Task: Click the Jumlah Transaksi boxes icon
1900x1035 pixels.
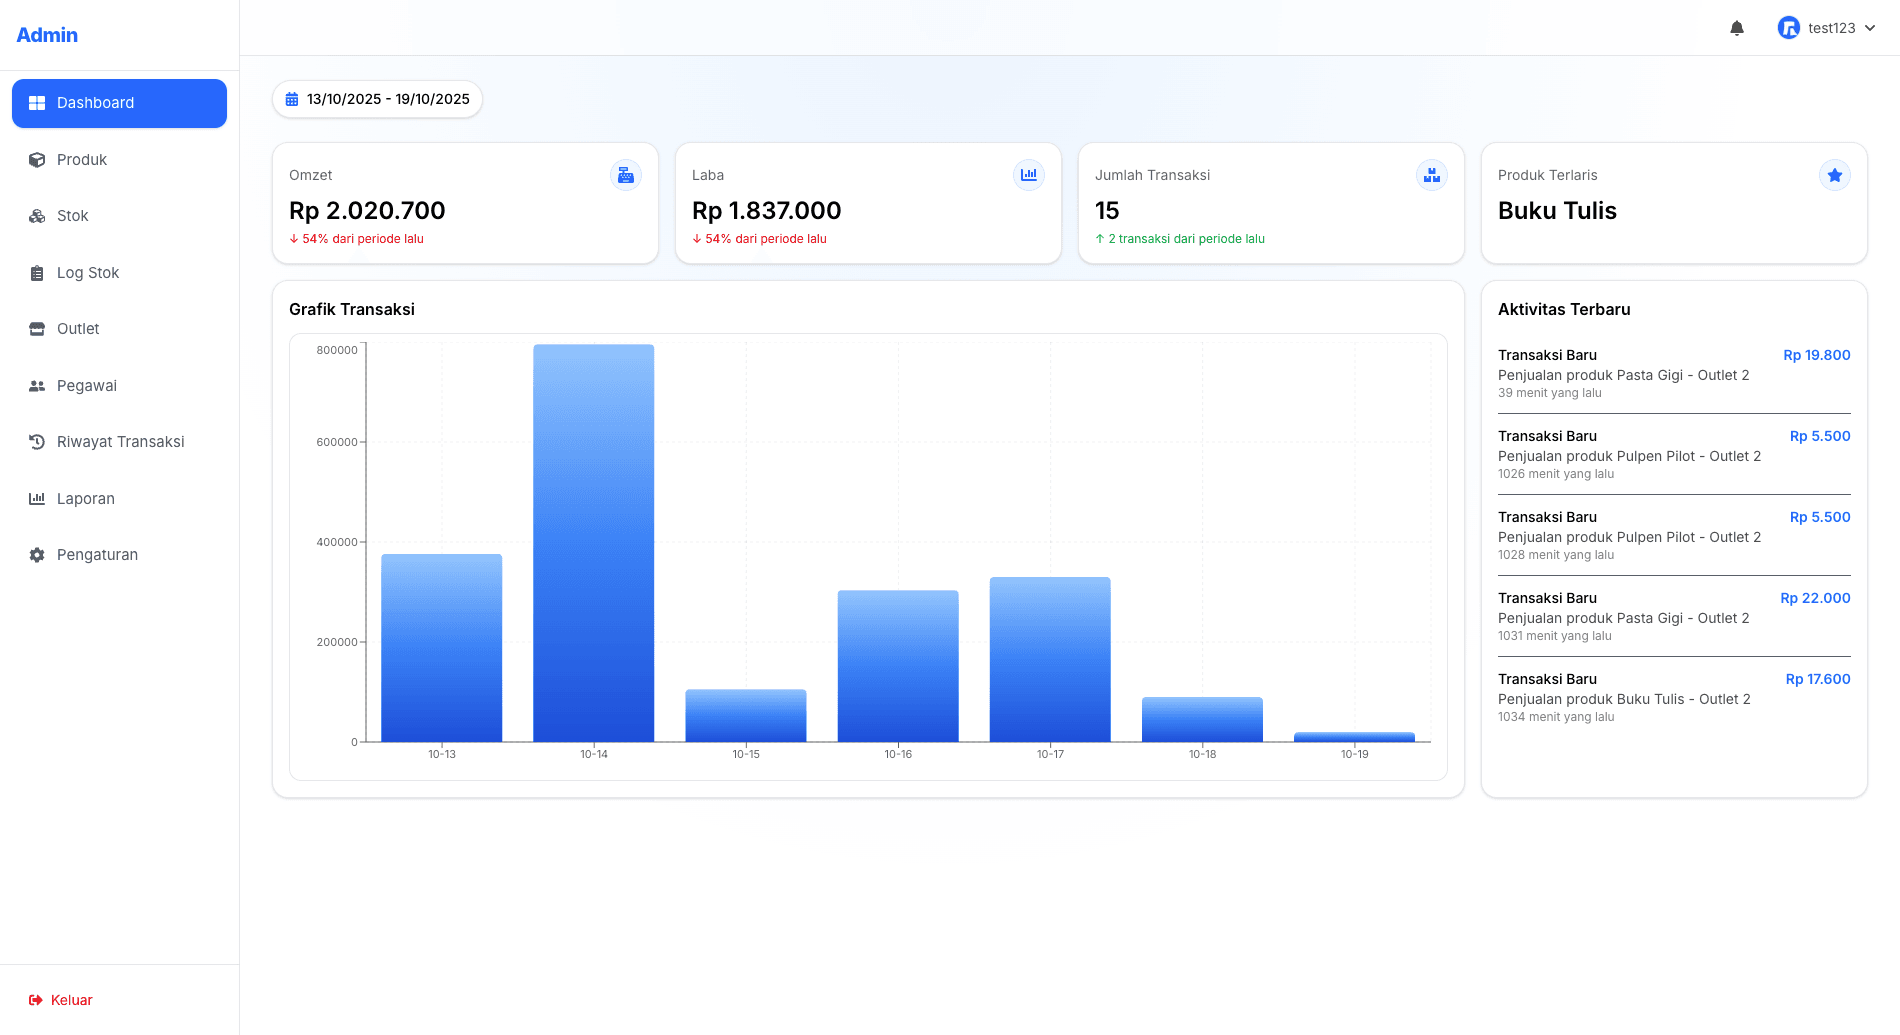Action: click(x=1432, y=175)
